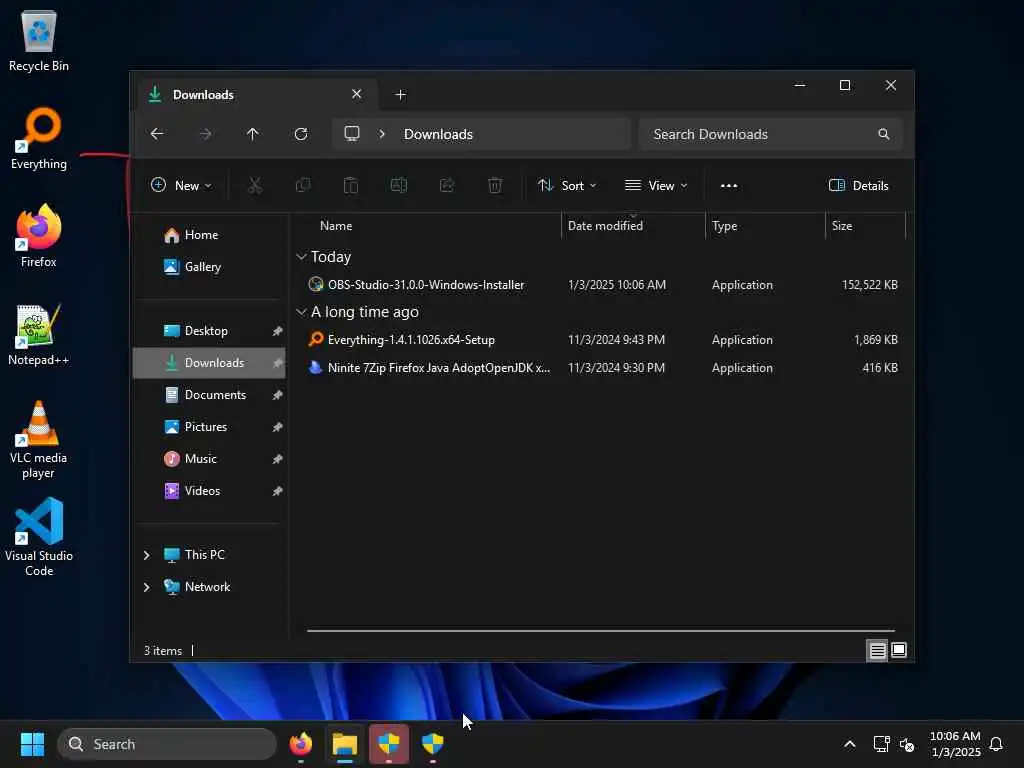Image resolution: width=1024 pixels, height=768 pixels.
Task: Click the search magnifier in Search Downloads
Action: tap(884, 134)
